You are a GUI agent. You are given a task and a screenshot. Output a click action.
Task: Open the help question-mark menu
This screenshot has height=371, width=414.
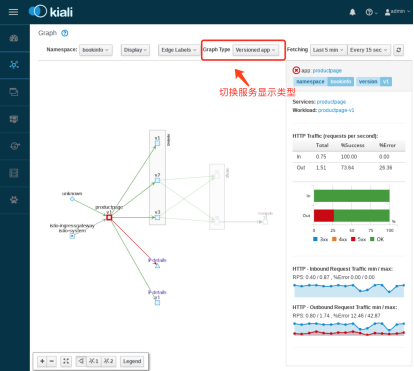[371, 12]
